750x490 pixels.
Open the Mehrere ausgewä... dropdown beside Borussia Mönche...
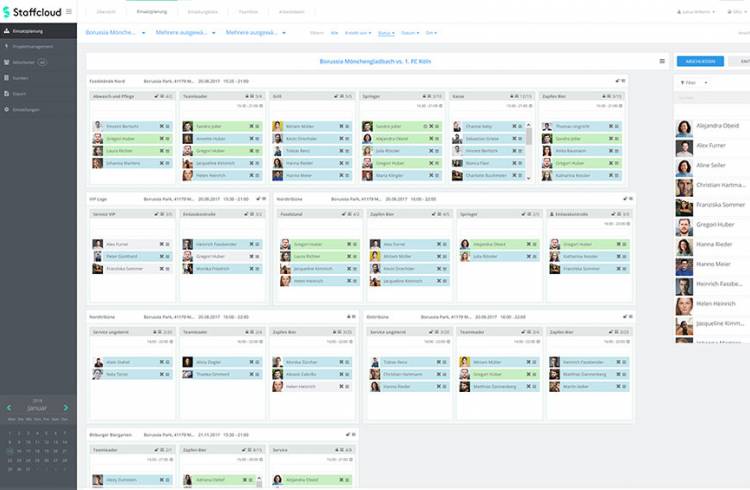coord(186,33)
